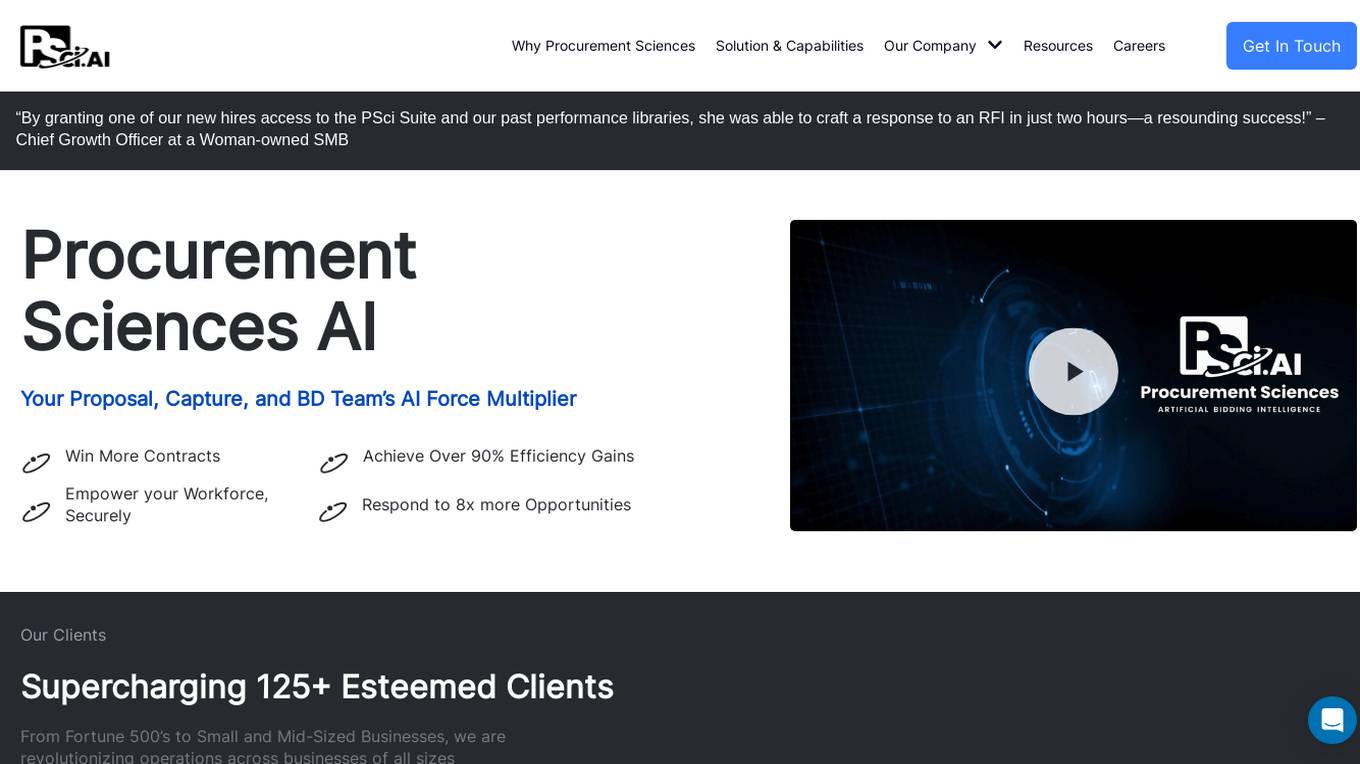
Task: Open the Our Company menu
Action: click(930, 46)
